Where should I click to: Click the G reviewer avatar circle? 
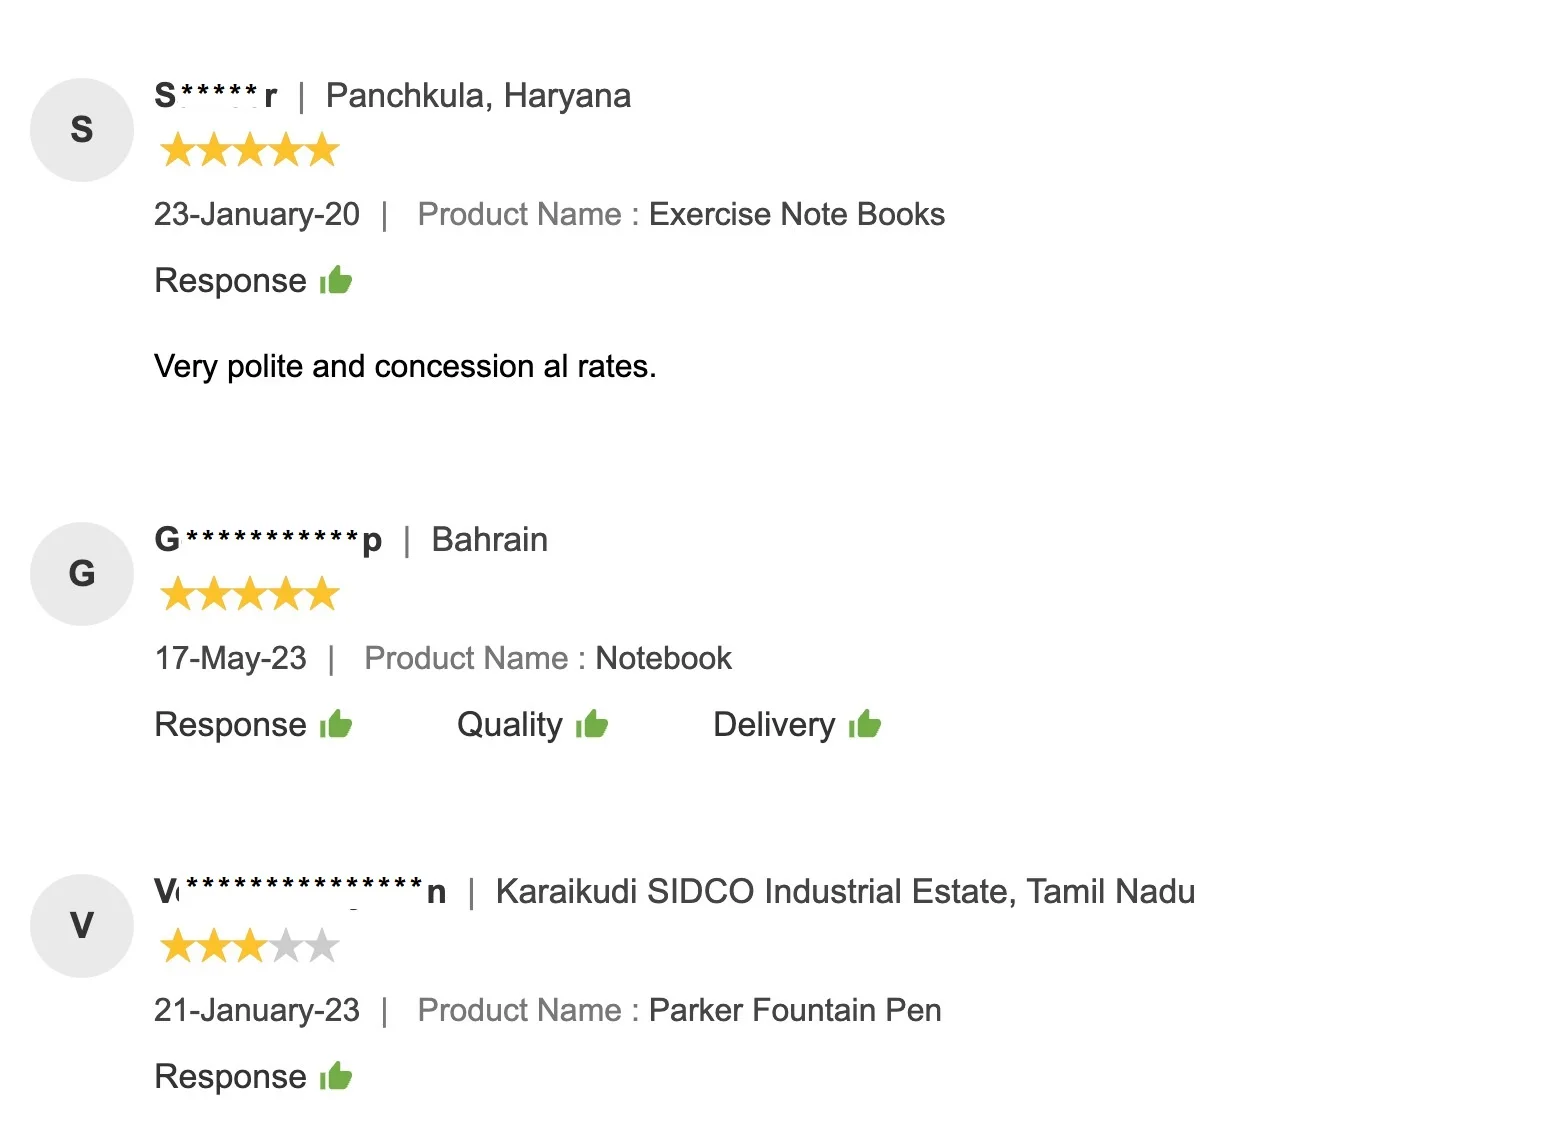pos(82,574)
